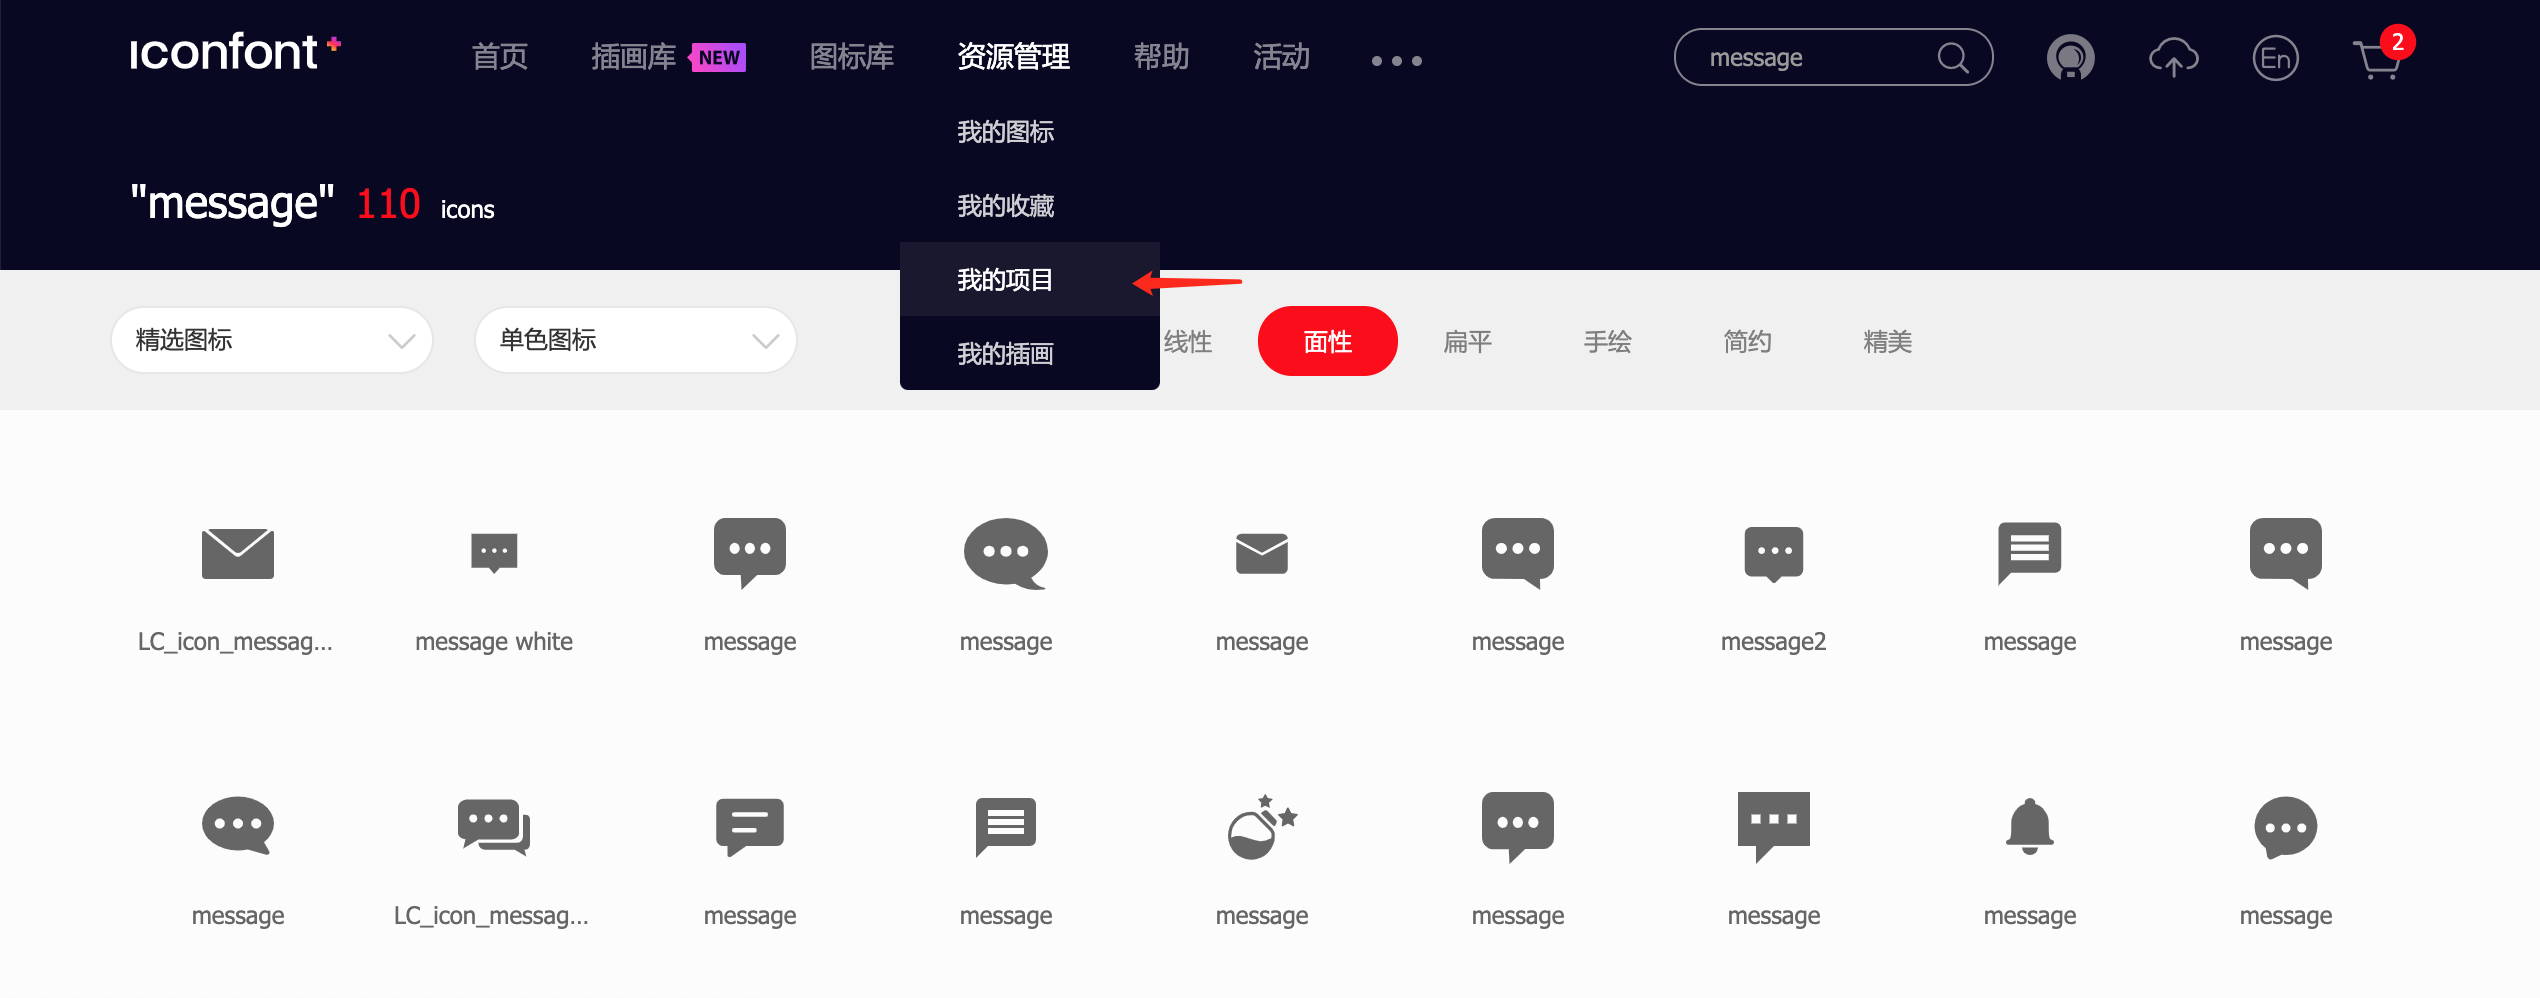Click inside the message search field
Screen dimensions: 2540x998
1800,58
